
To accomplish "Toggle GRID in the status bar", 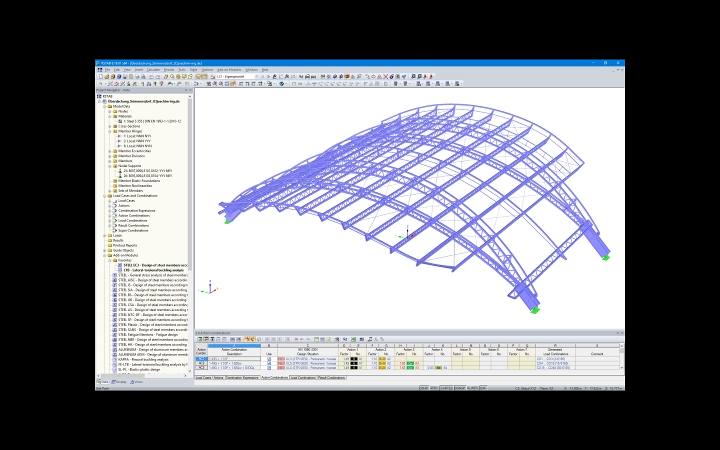I will click(x=434, y=388).
